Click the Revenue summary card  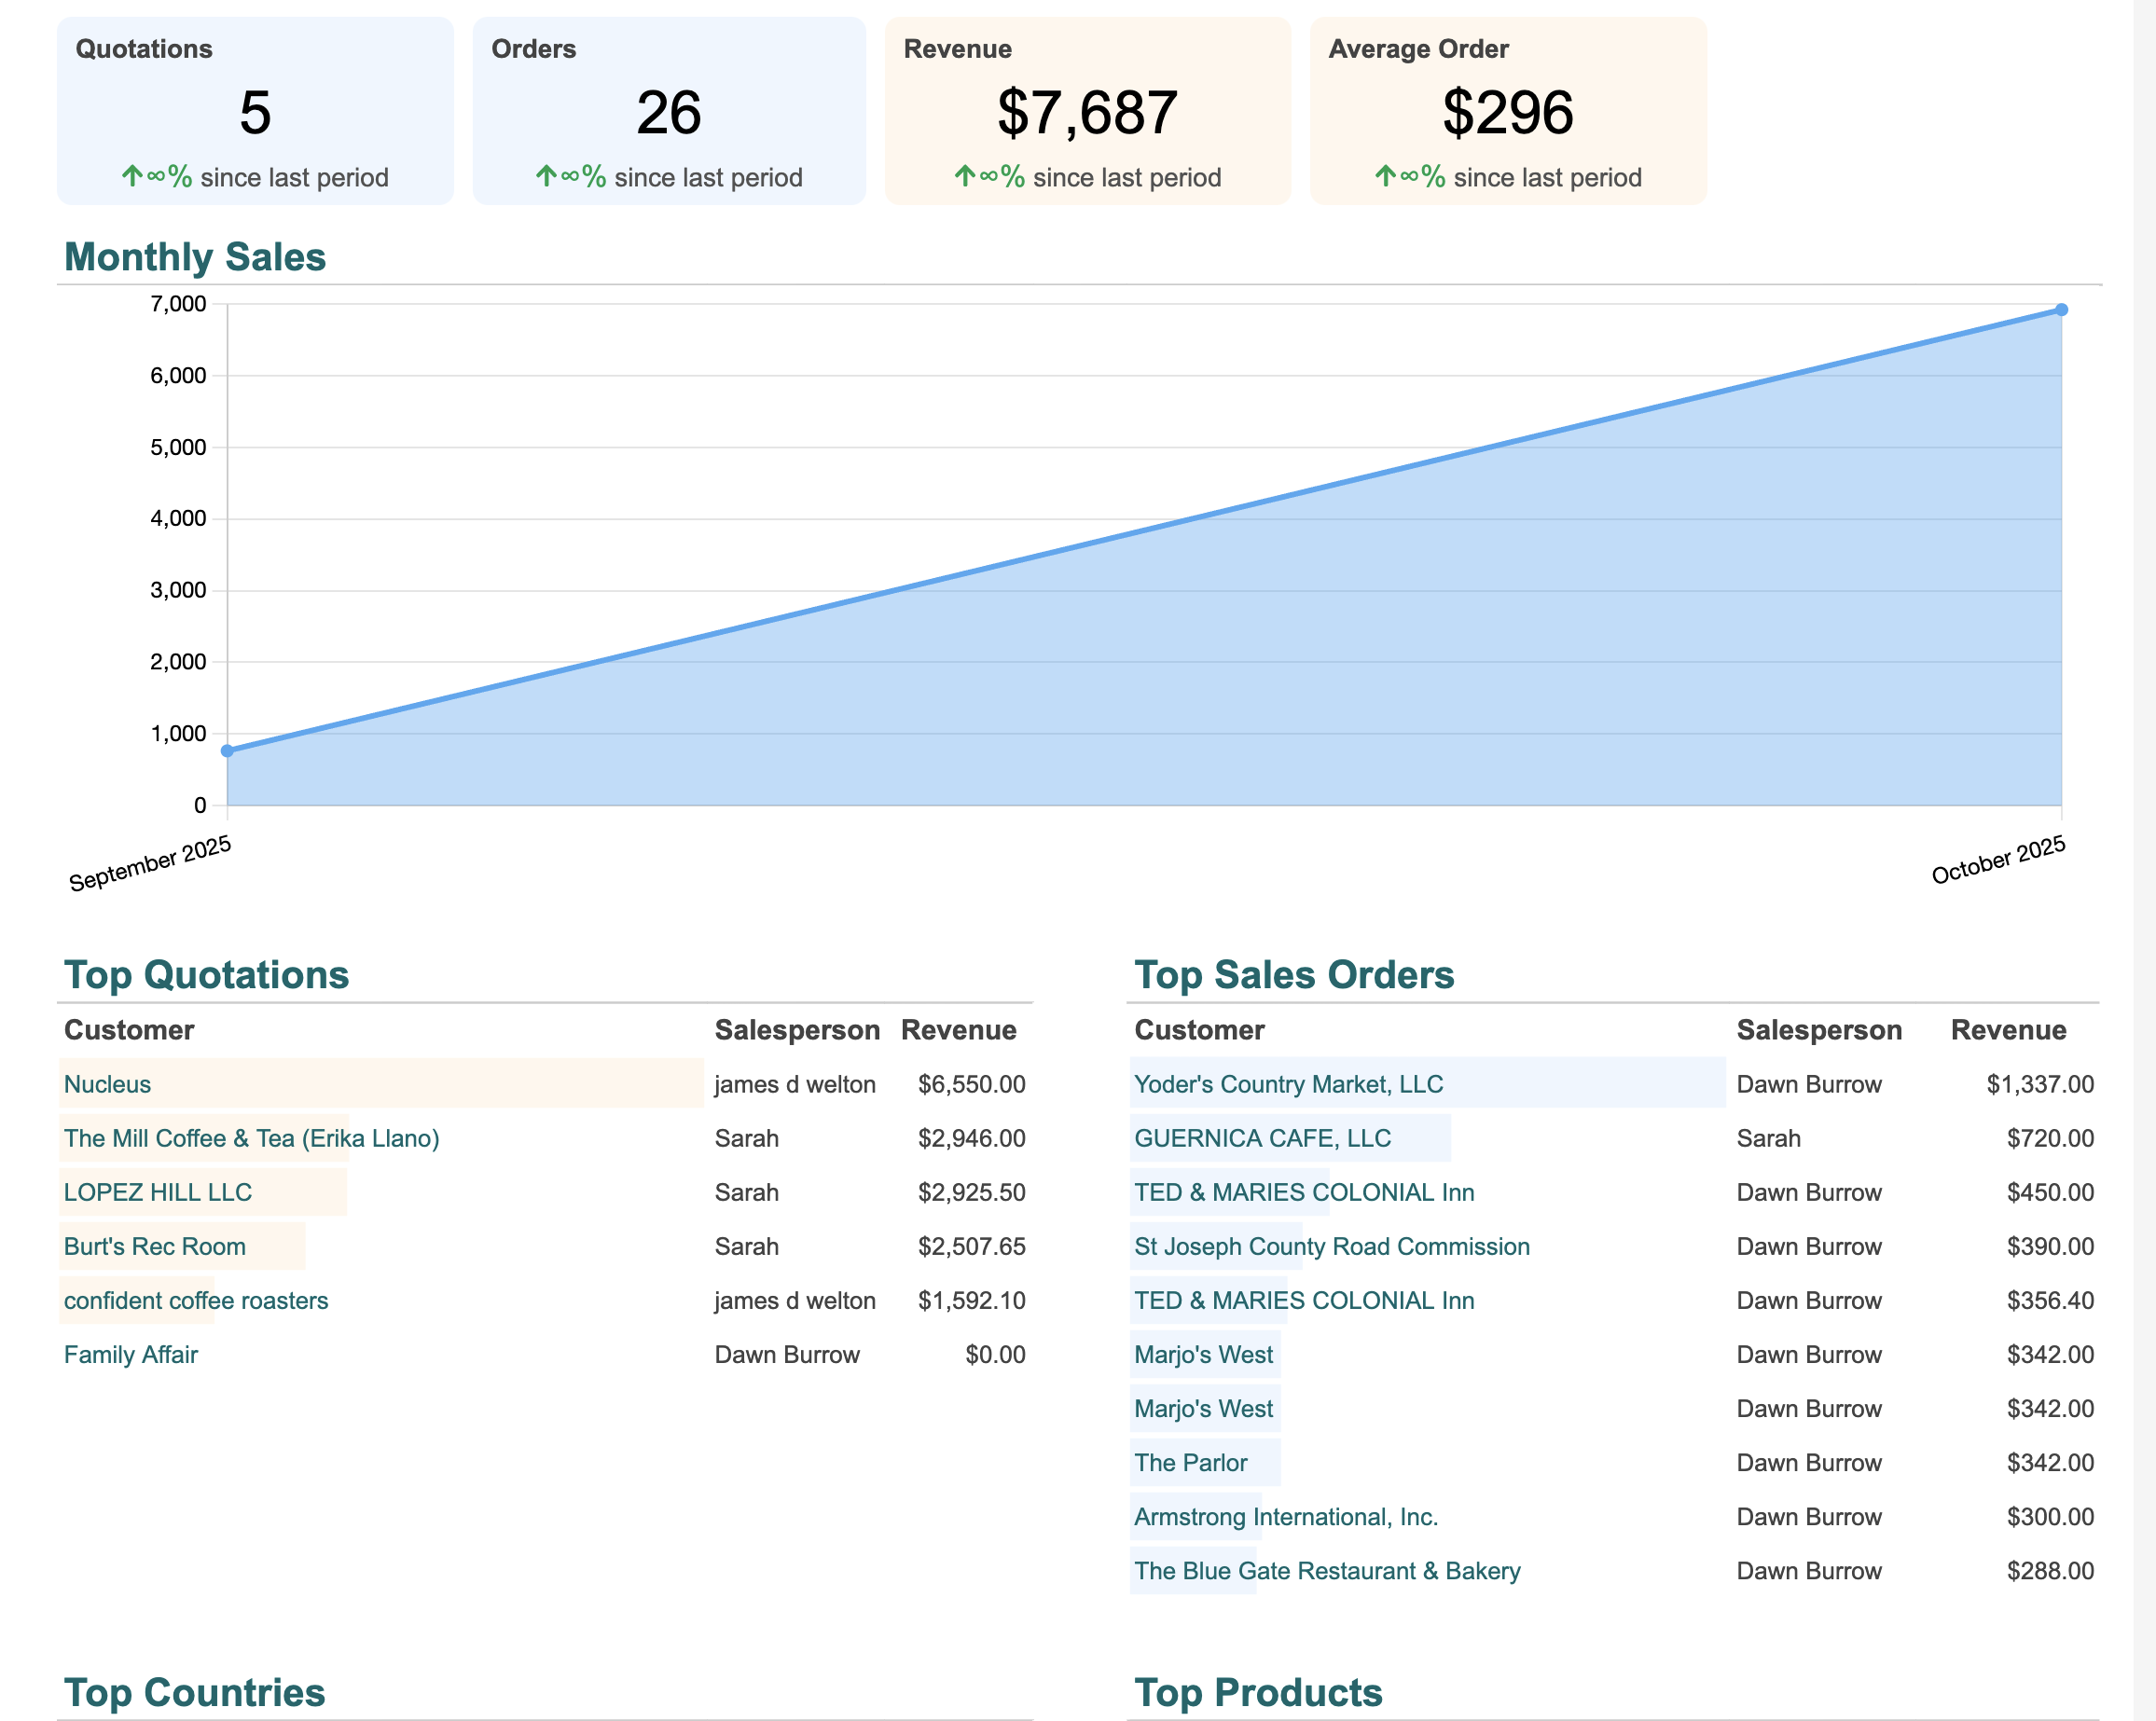pyautogui.click(x=1088, y=110)
